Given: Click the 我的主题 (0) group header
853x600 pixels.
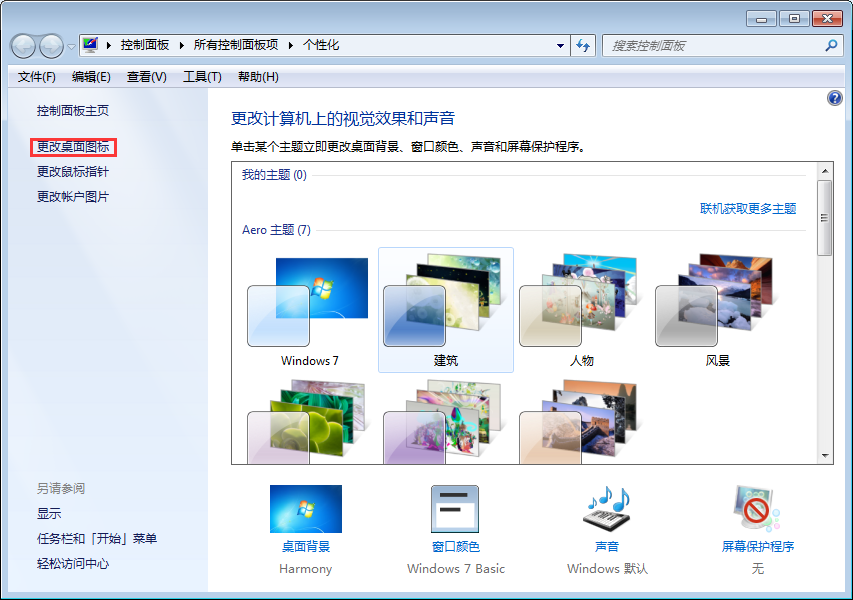Looking at the screenshot, I should (x=274, y=175).
